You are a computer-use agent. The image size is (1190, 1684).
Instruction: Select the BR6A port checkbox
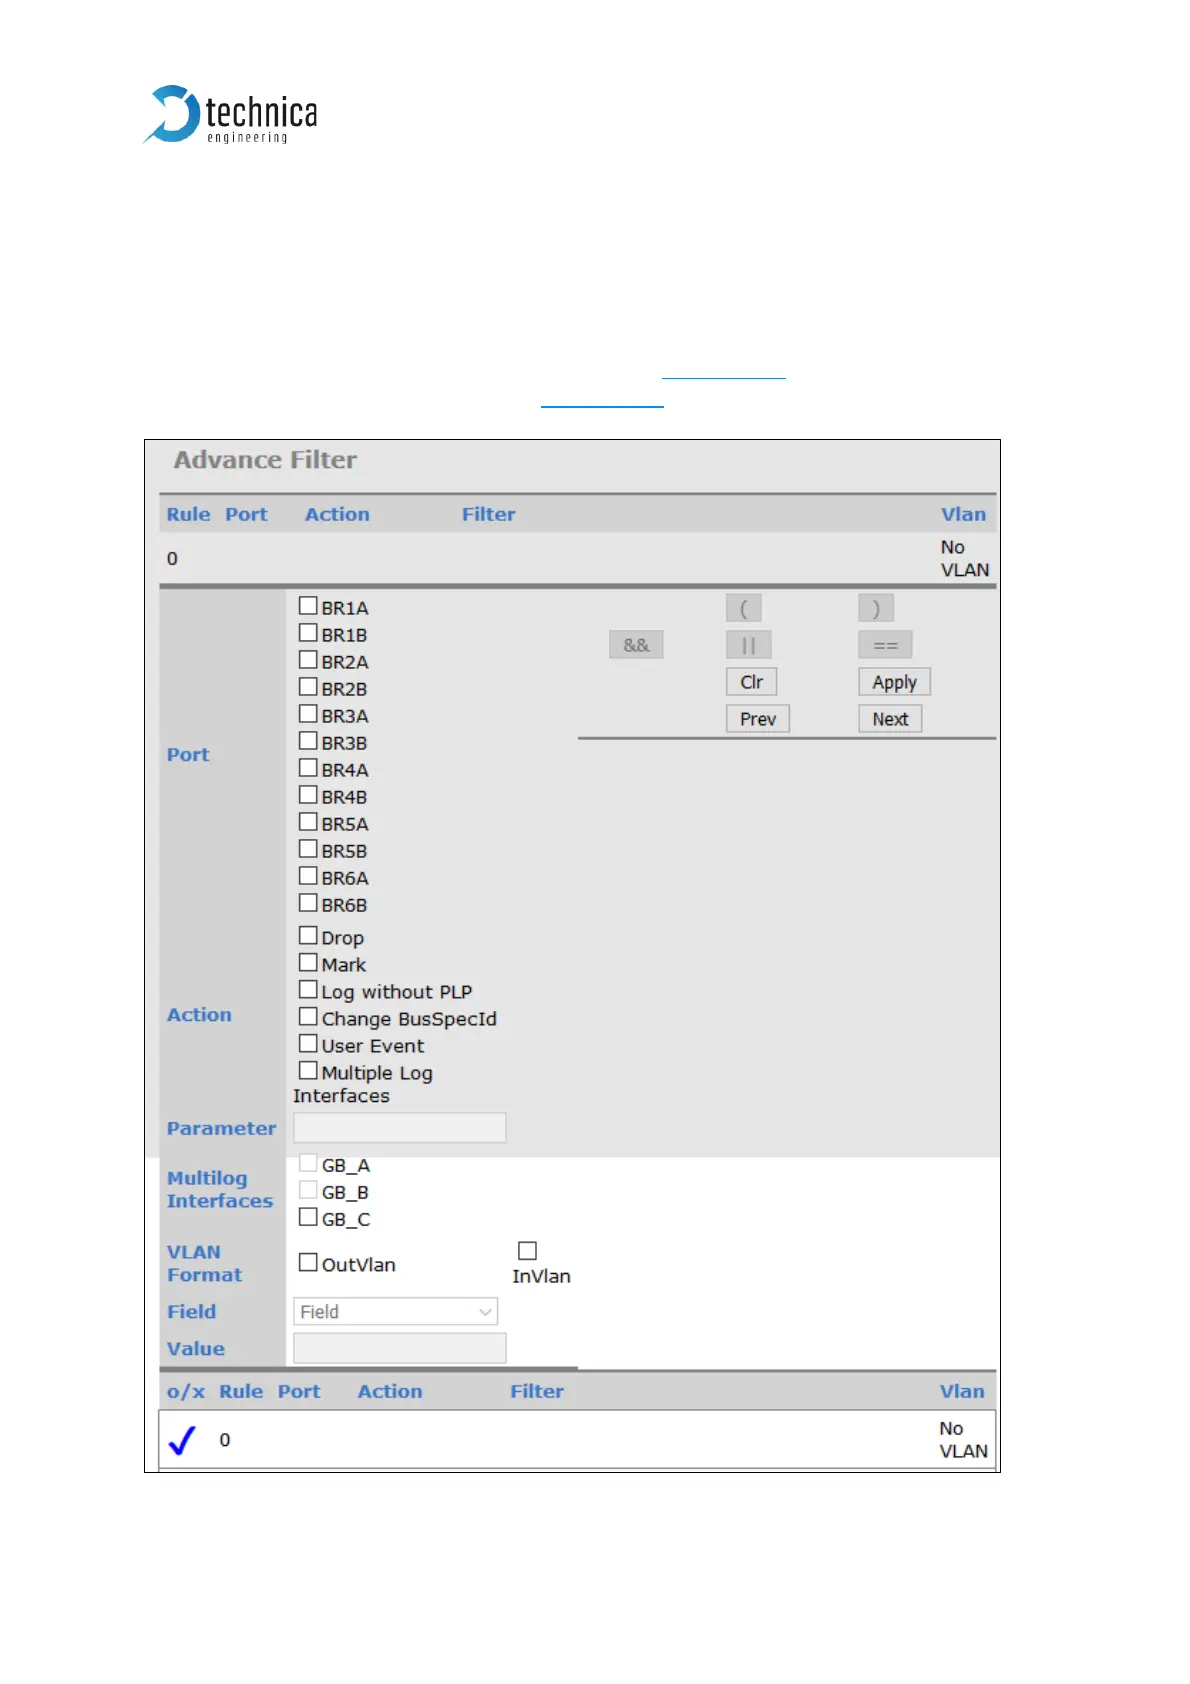click(308, 876)
